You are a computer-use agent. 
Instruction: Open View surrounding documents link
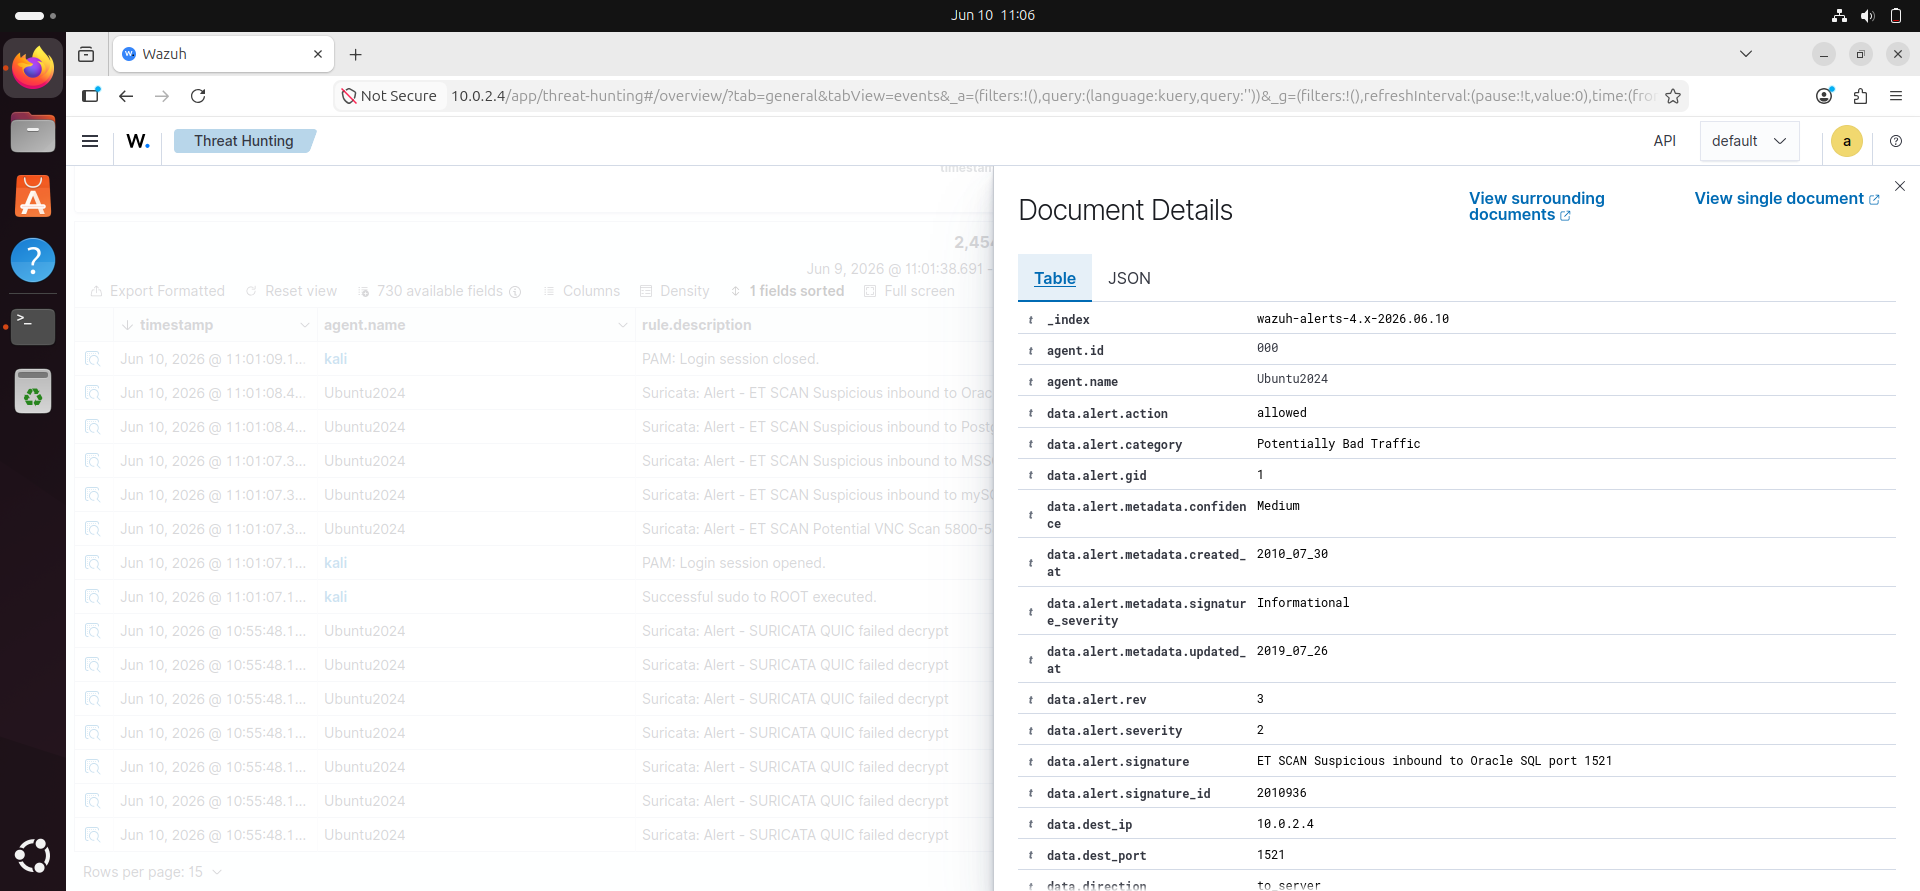tap(1536, 206)
